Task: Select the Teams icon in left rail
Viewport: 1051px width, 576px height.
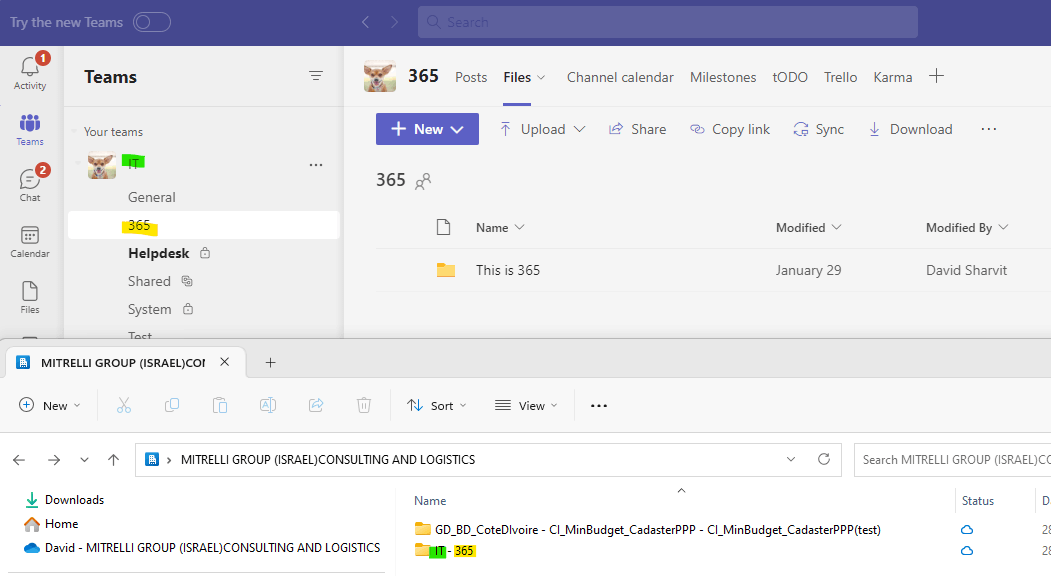Action: click(30, 129)
